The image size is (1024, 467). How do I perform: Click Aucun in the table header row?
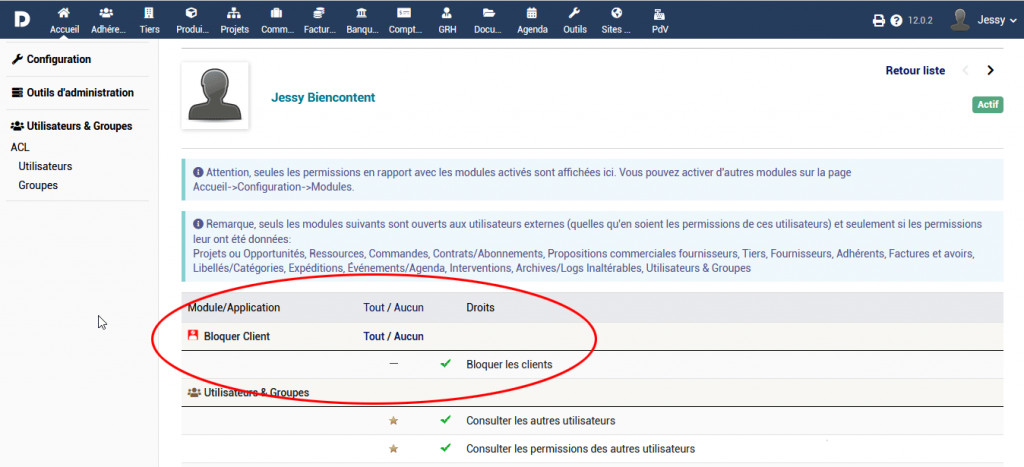(408, 307)
